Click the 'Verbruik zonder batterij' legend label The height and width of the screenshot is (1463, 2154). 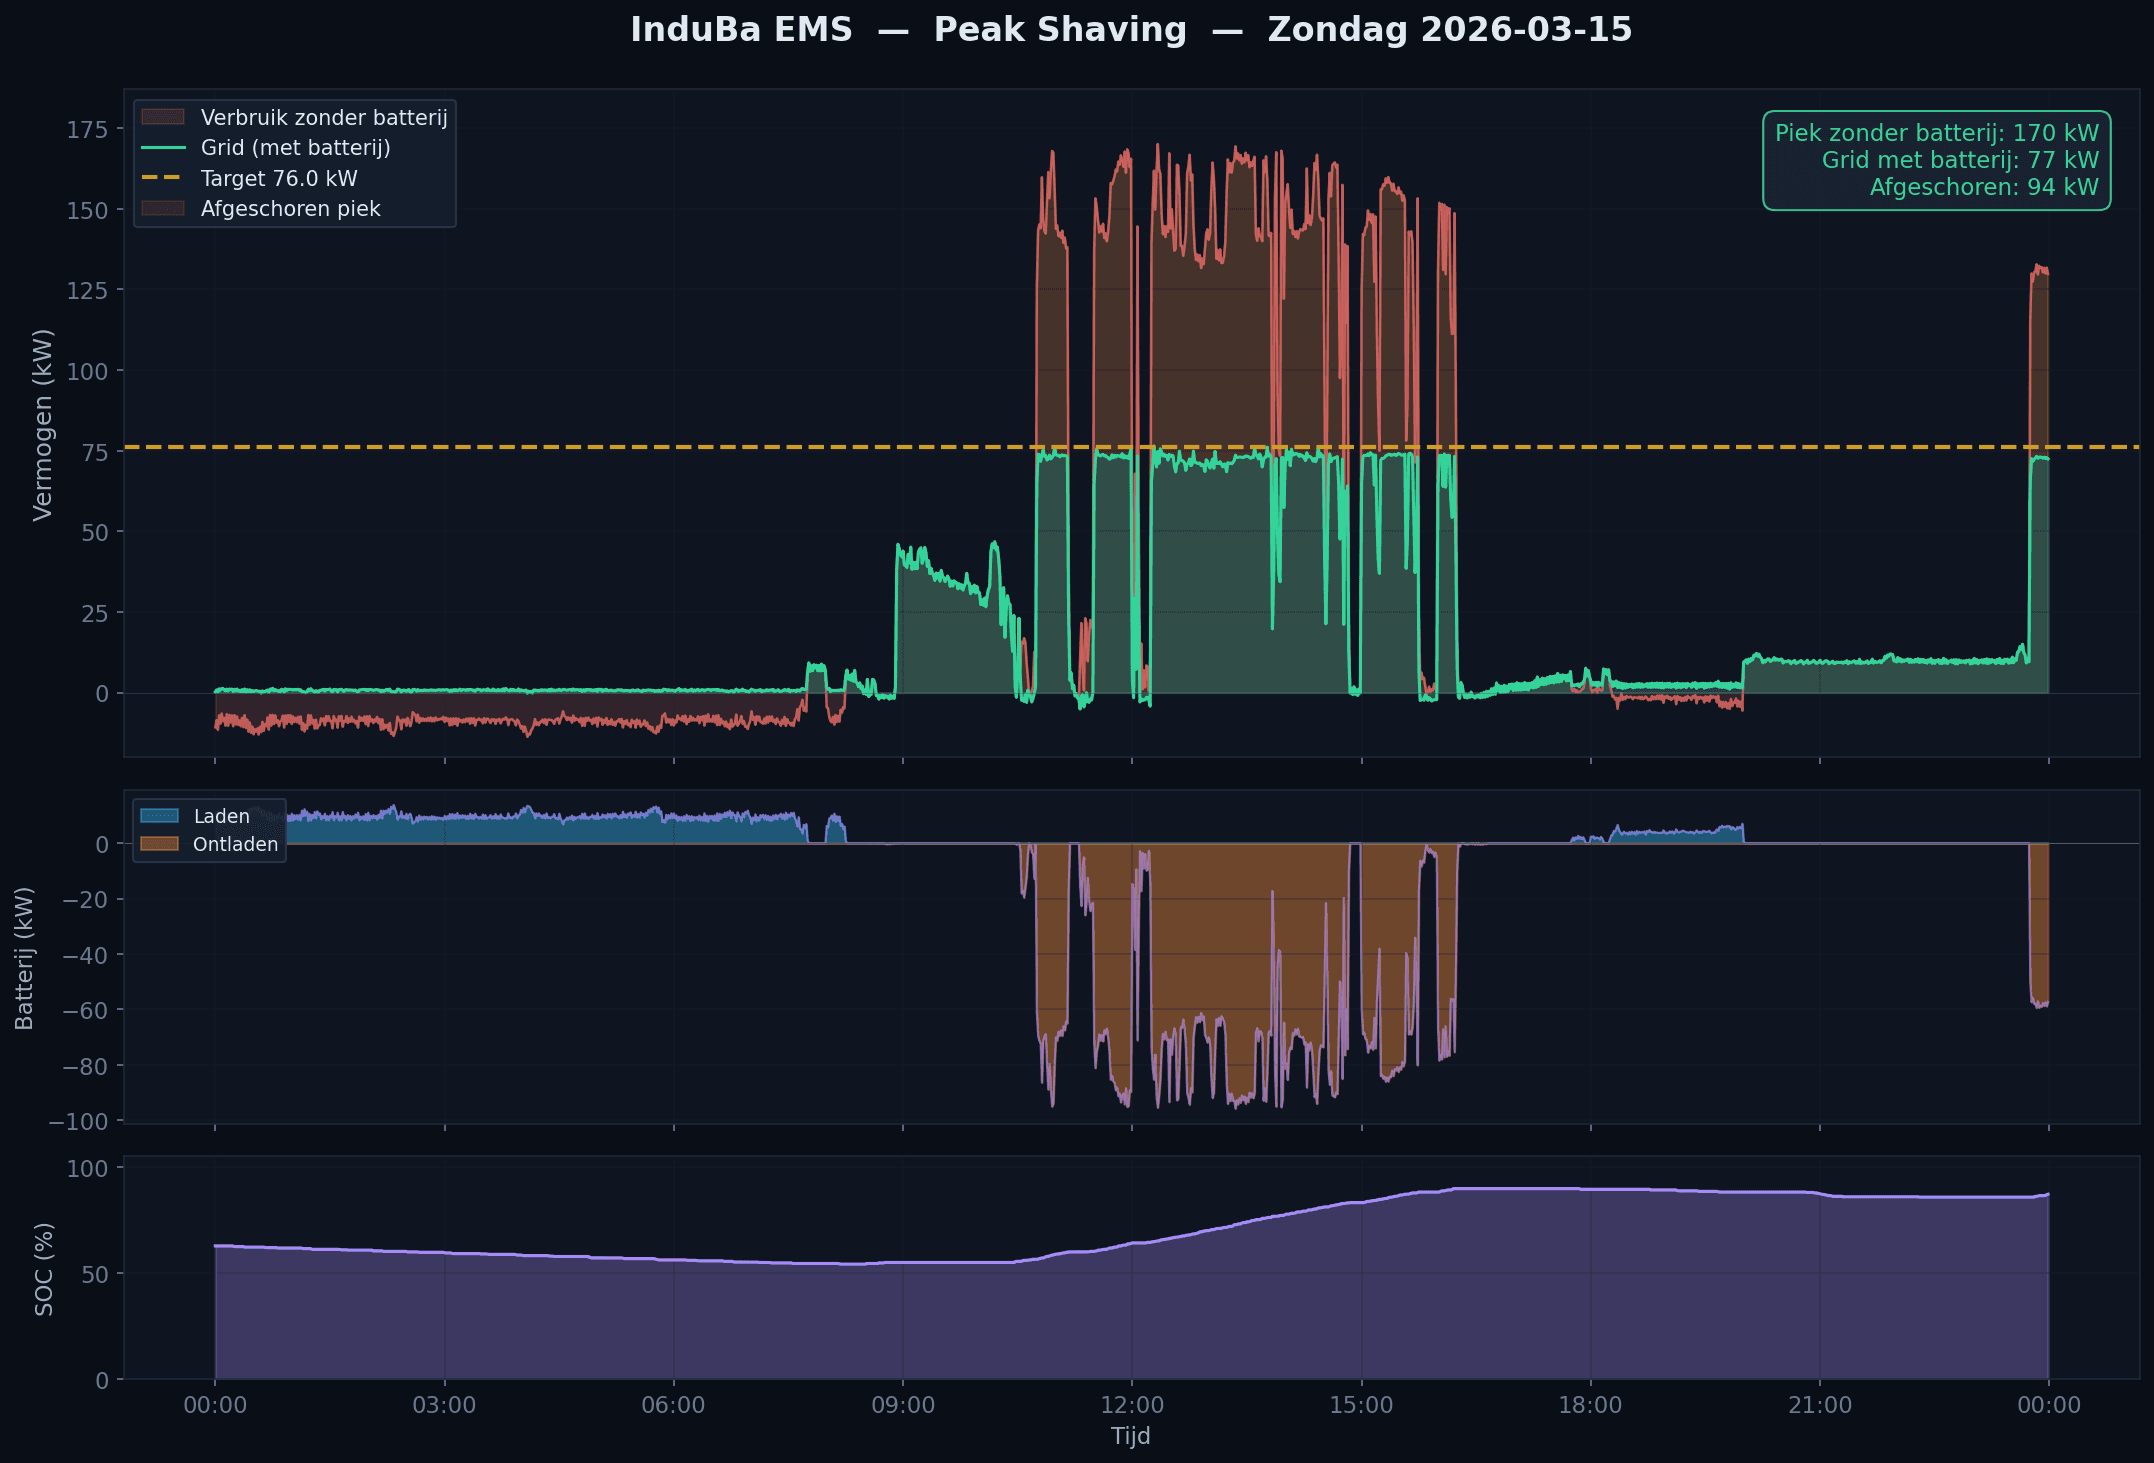click(x=324, y=118)
